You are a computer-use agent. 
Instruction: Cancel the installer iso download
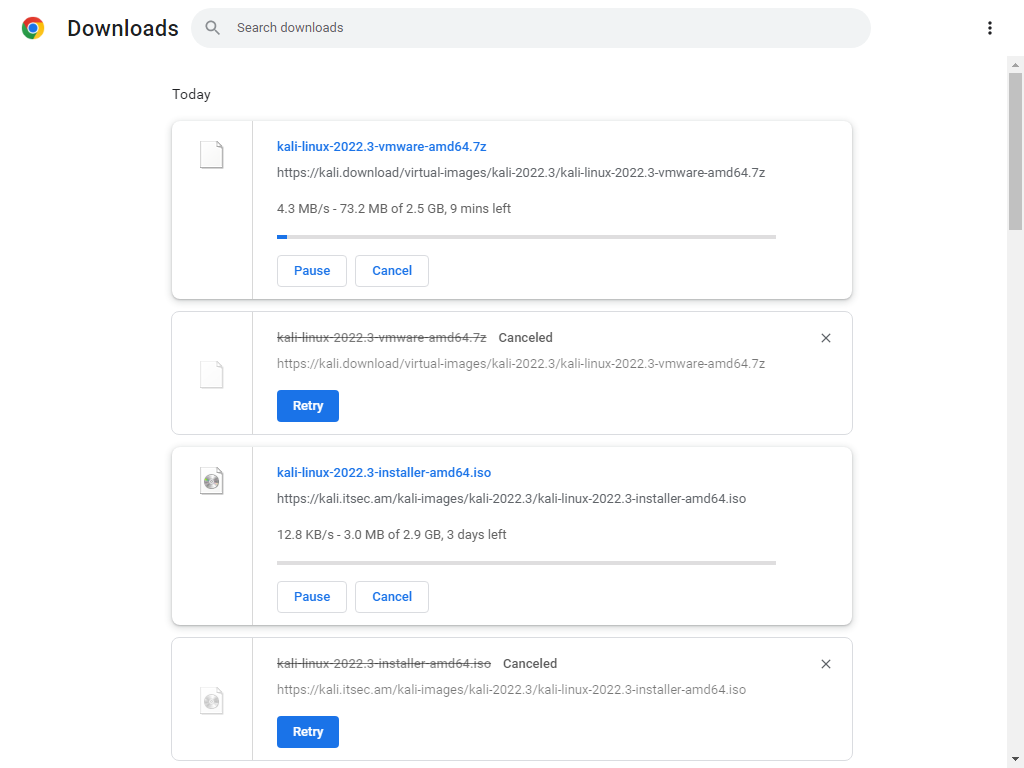click(392, 596)
